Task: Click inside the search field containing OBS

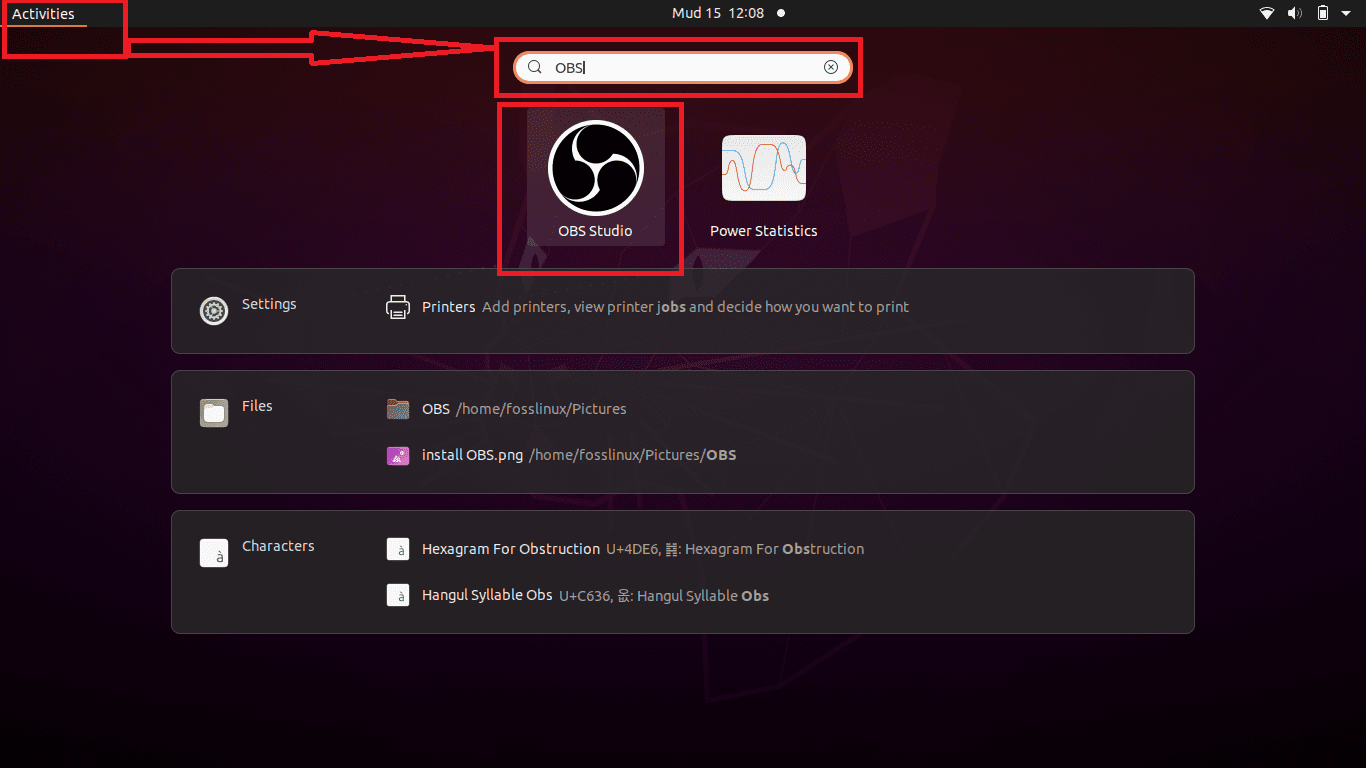Action: 683,67
